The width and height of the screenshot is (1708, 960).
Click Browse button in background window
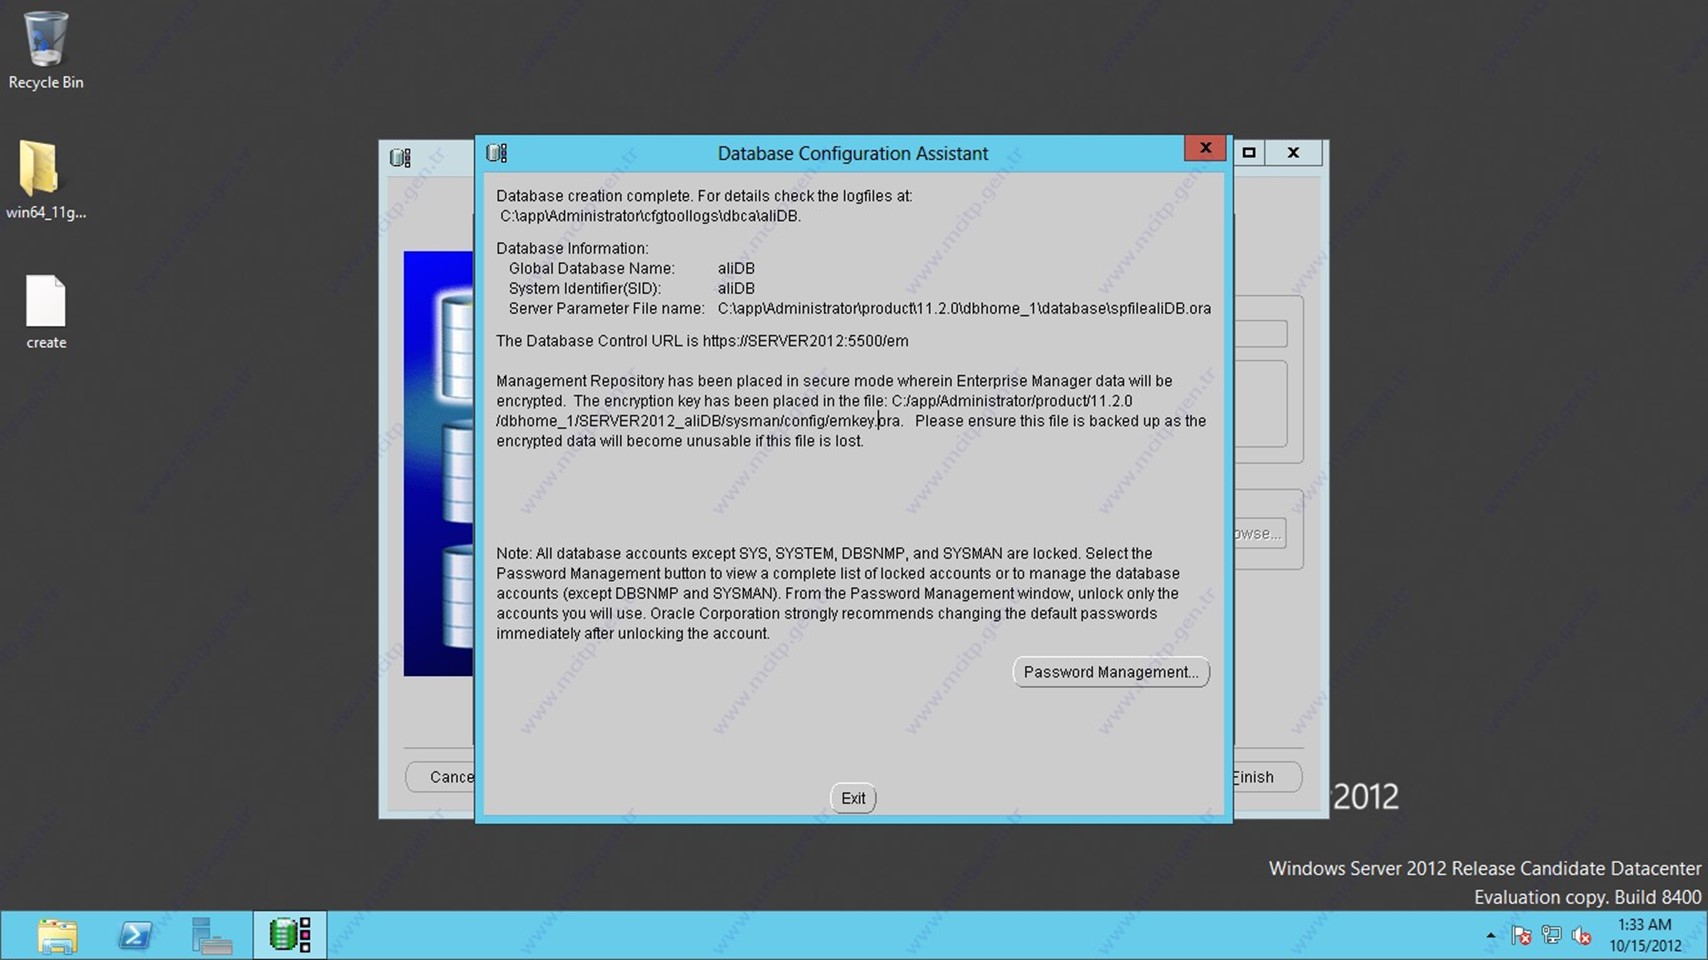[x=1258, y=533]
